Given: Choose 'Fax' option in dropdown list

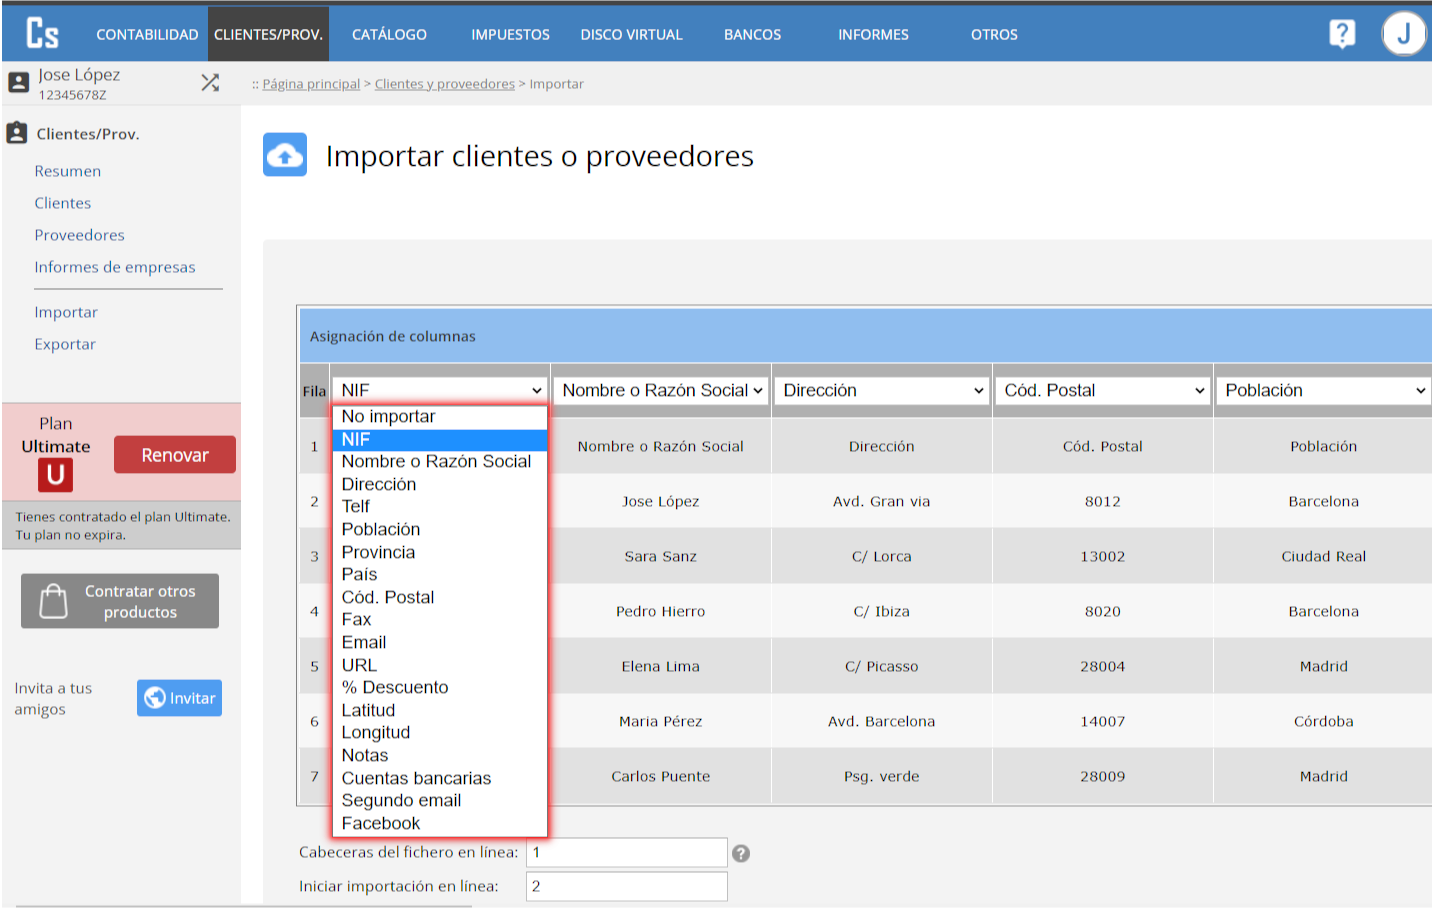Looking at the screenshot, I should point(440,619).
